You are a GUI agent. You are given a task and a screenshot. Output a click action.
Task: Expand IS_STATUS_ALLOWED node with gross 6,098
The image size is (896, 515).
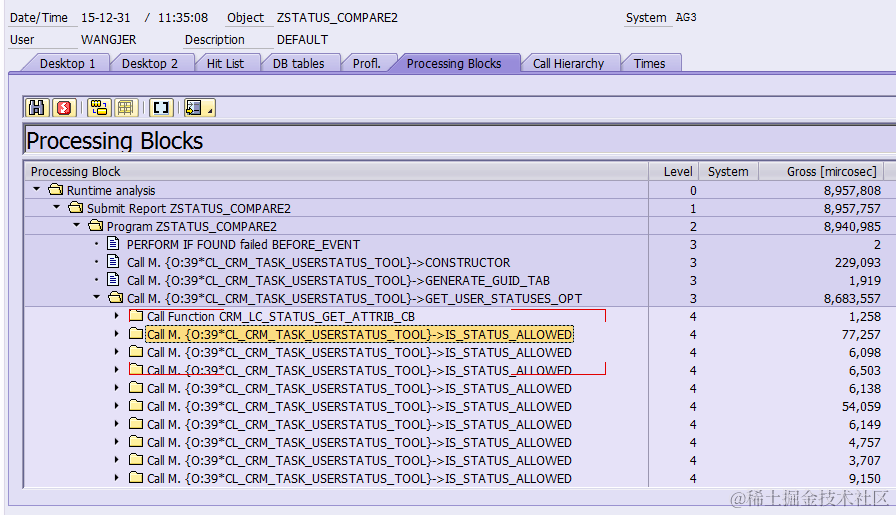pyautogui.click(x=117, y=352)
